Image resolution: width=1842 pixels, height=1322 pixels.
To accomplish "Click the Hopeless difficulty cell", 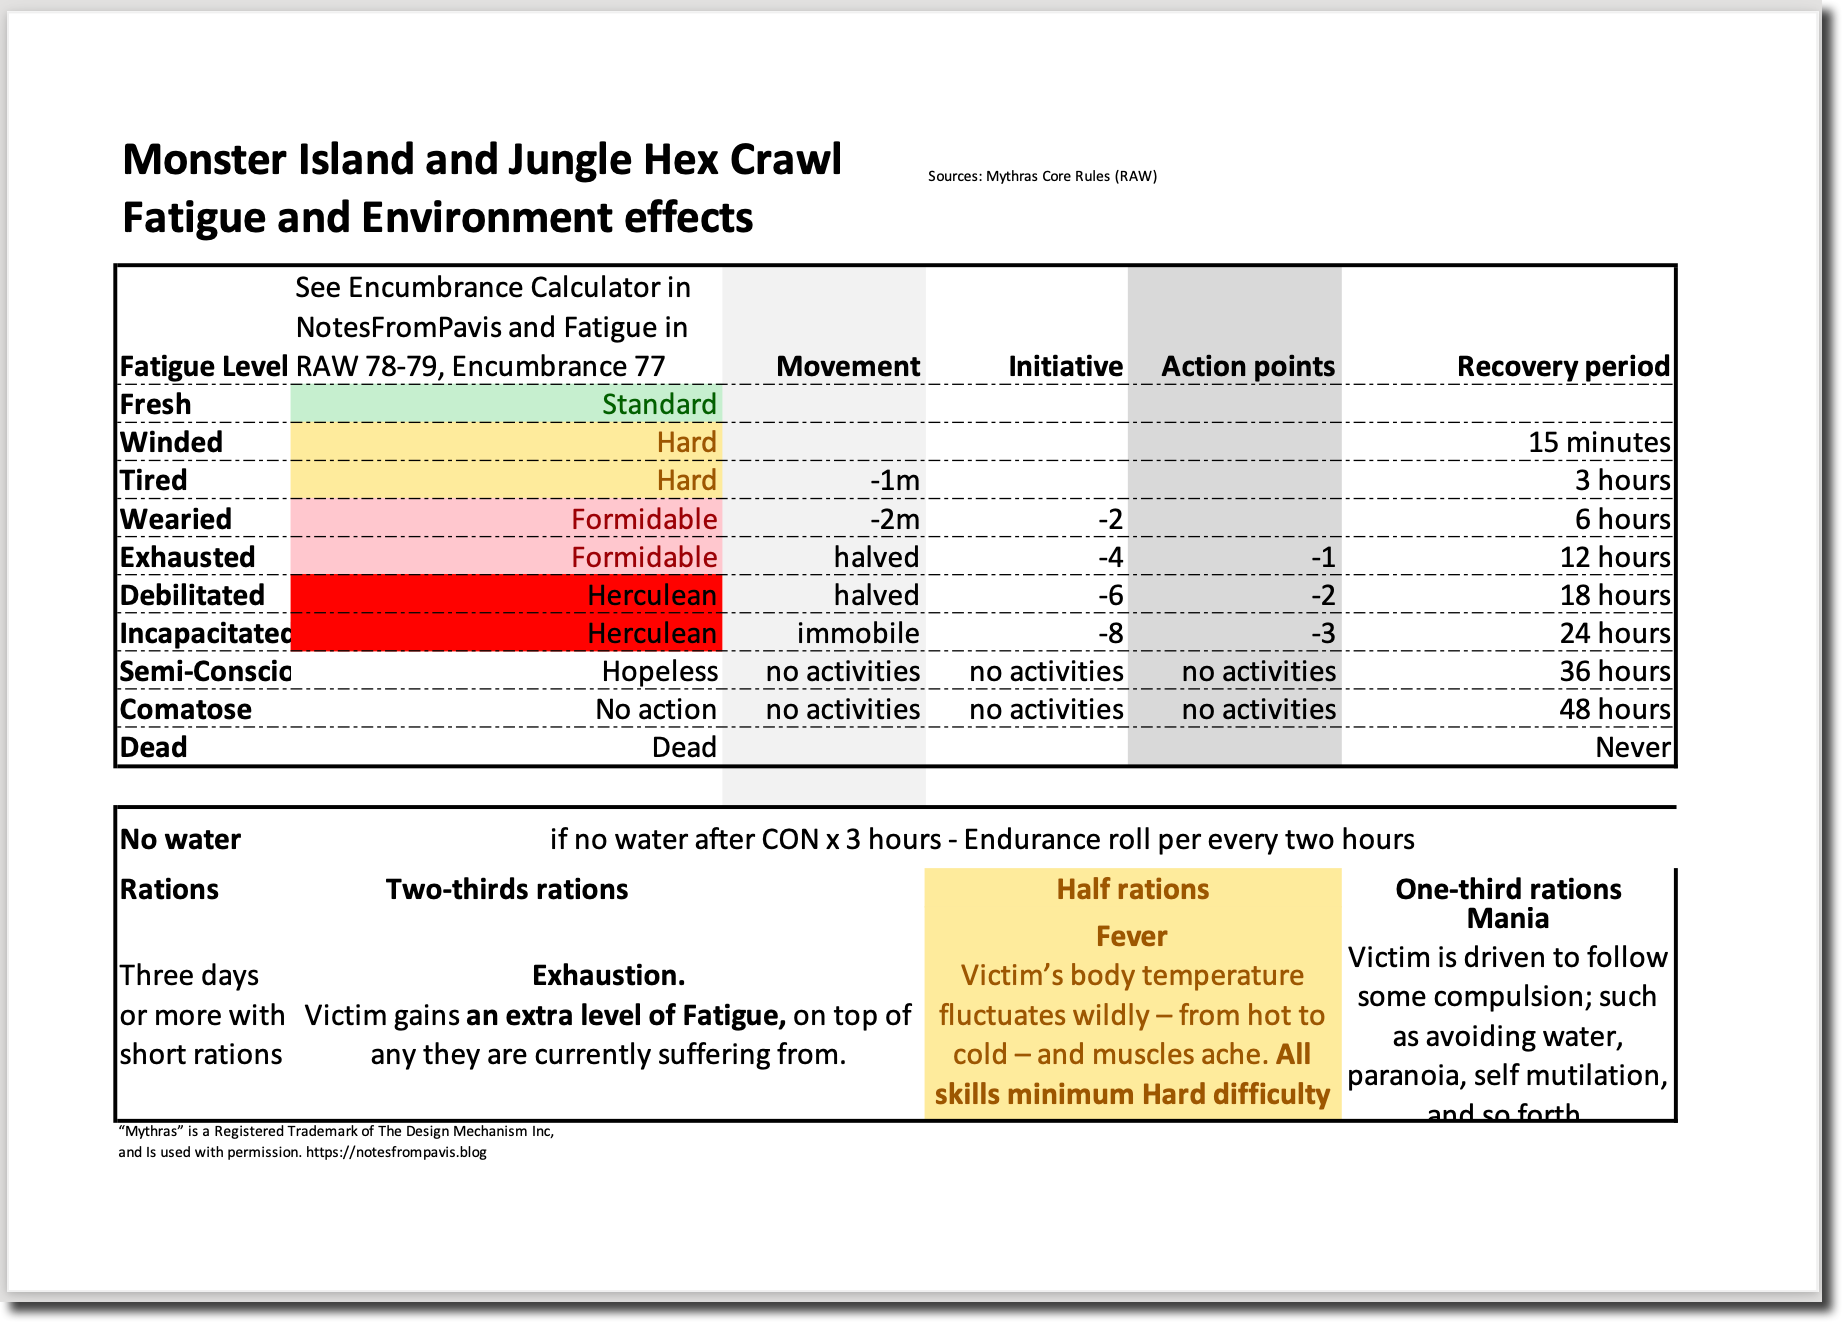I will 659,671.
